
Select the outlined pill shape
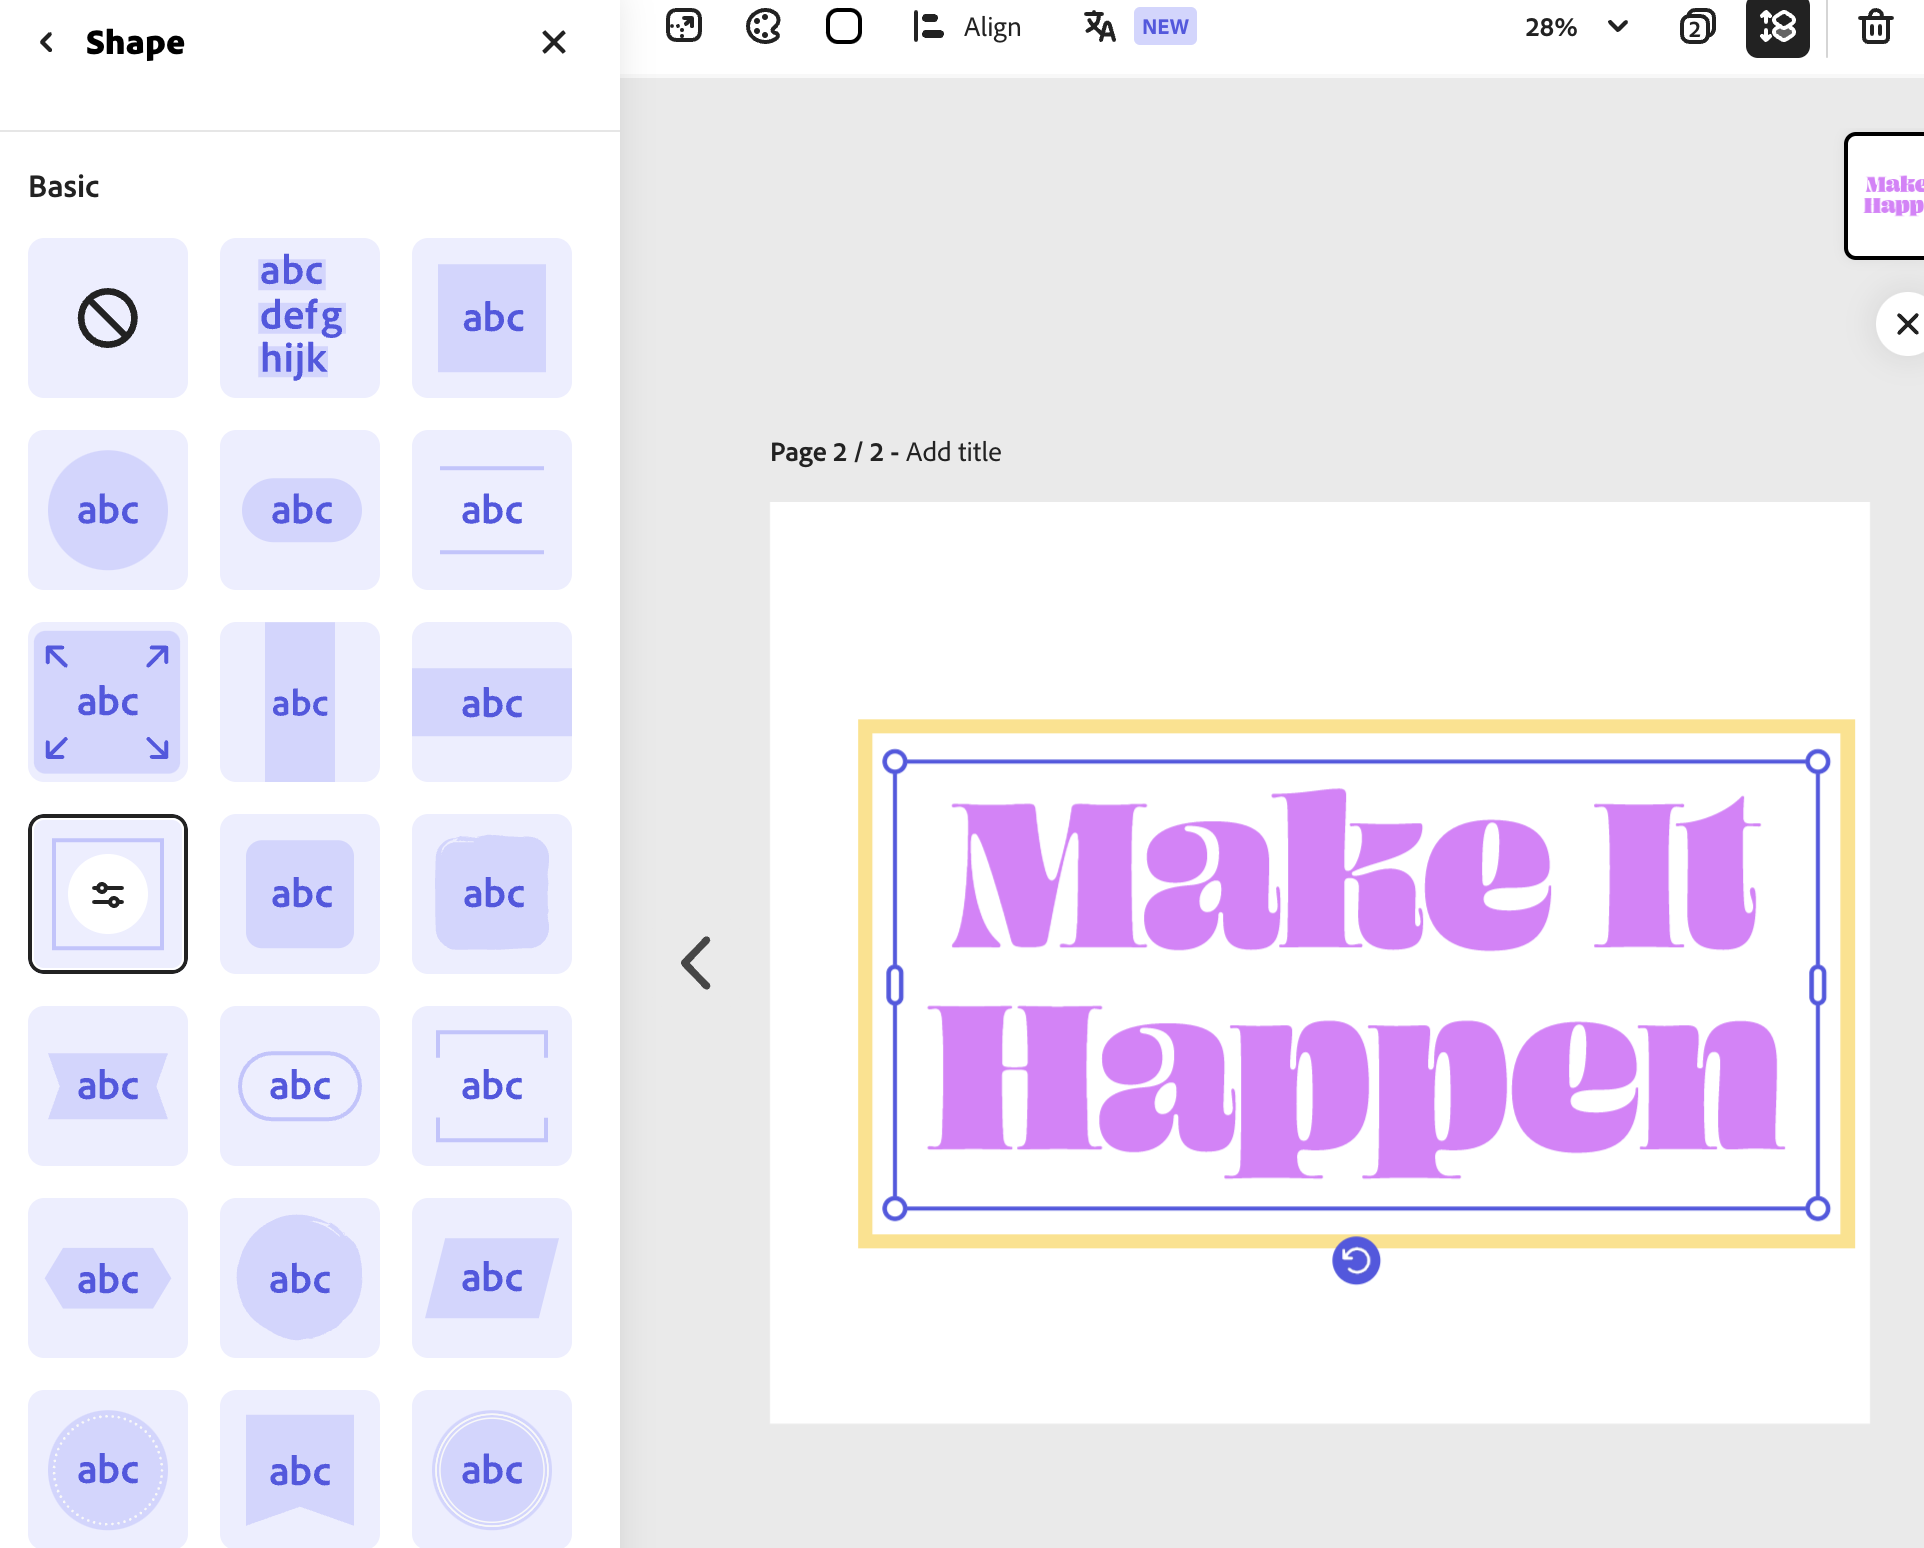[x=300, y=1086]
